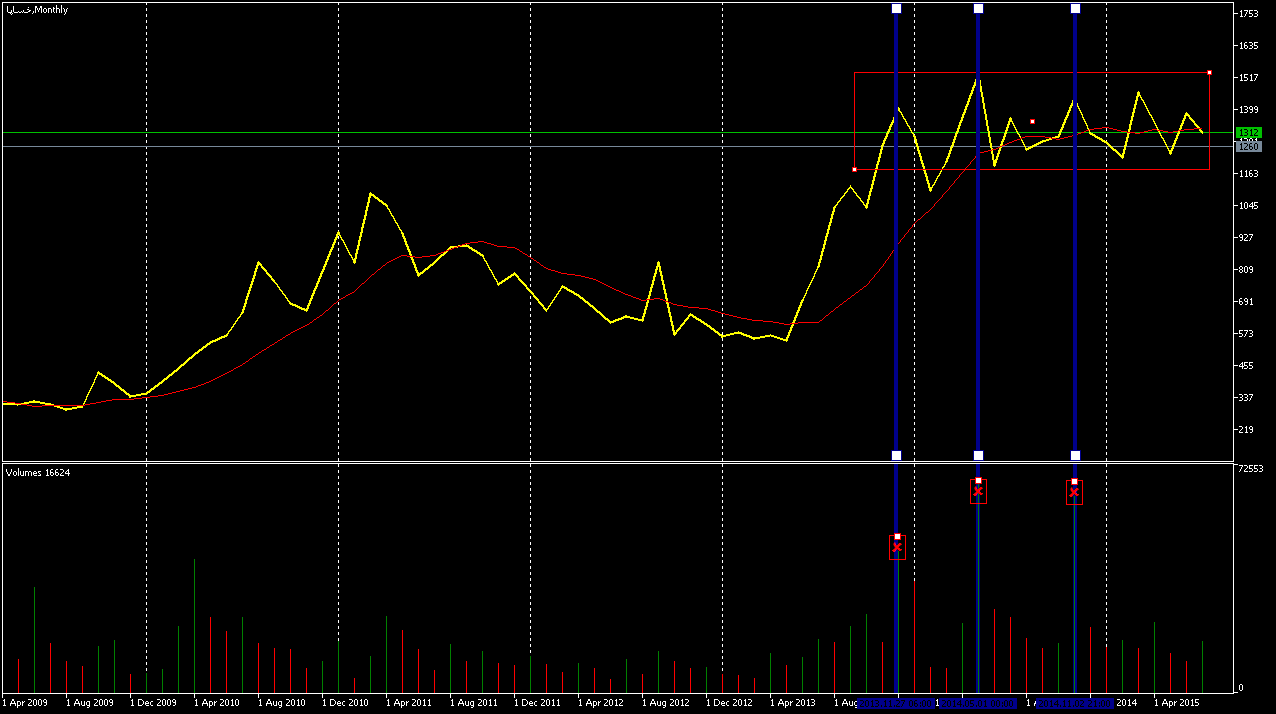Click the red X marker on the 2014.11.02 line

pyautogui.click(x=1074, y=492)
